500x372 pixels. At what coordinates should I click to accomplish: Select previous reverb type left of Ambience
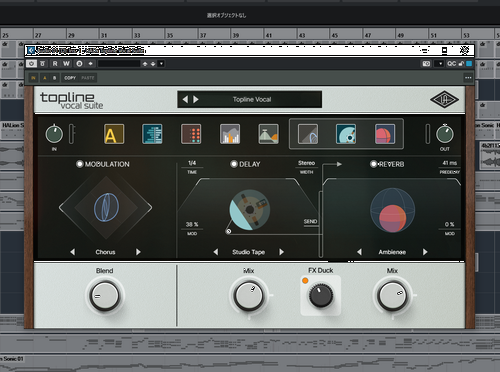[x=359, y=252]
